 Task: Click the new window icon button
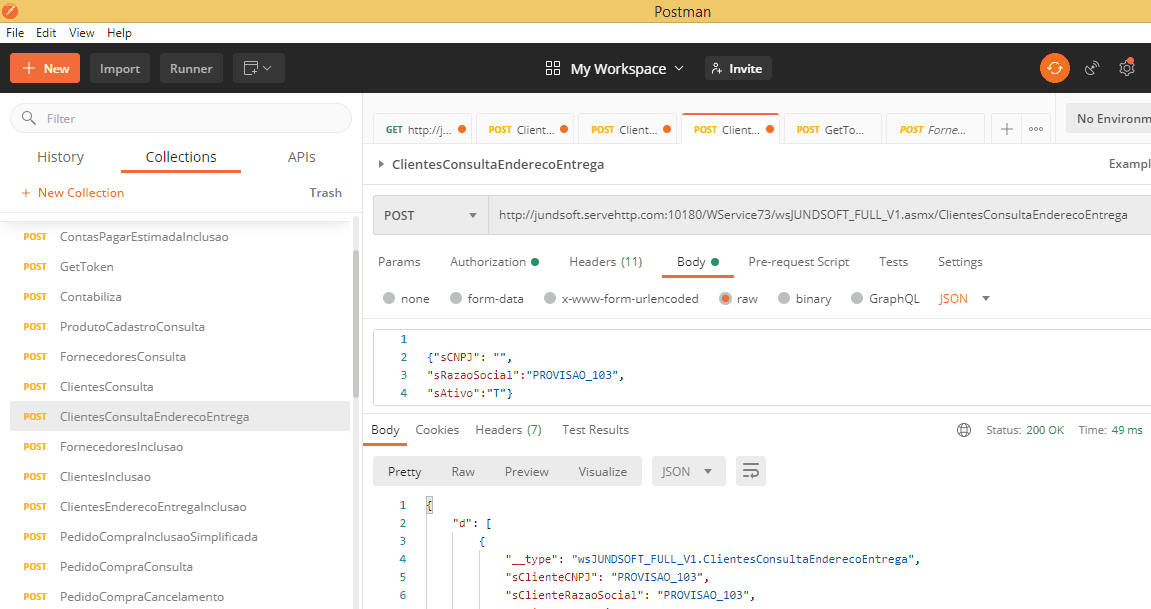tap(259, 68)
